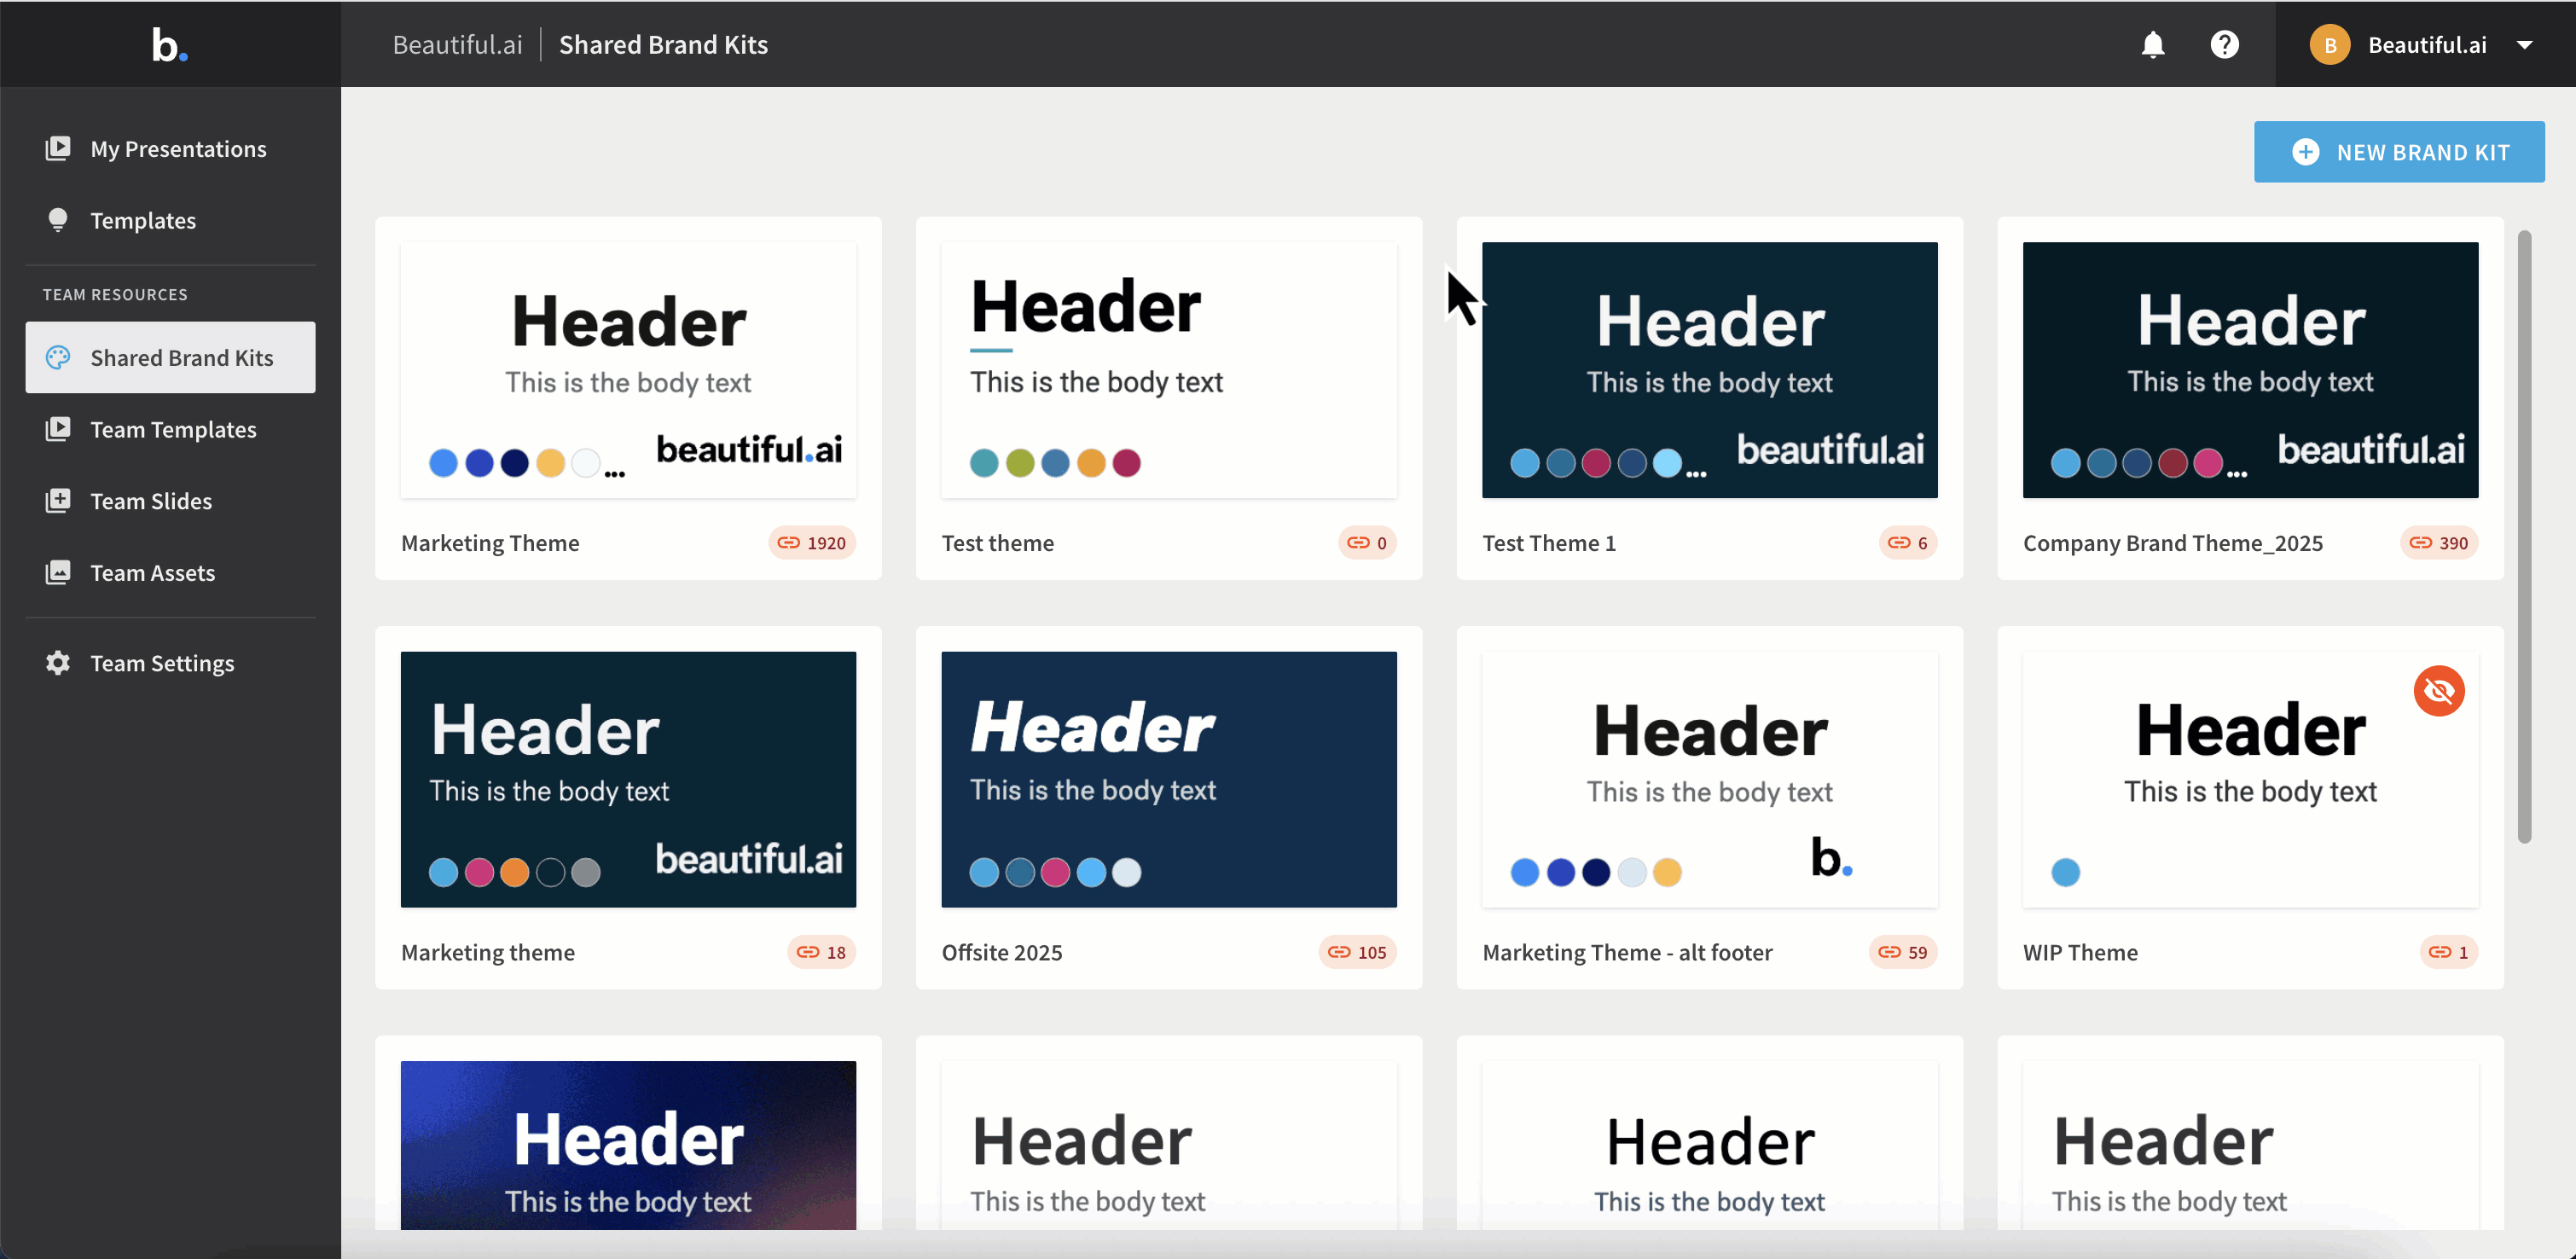The width and height of the screenshot is (2576, 1259).
Task: Click the Shared Brand Kits header title
Action: point(663,45)
